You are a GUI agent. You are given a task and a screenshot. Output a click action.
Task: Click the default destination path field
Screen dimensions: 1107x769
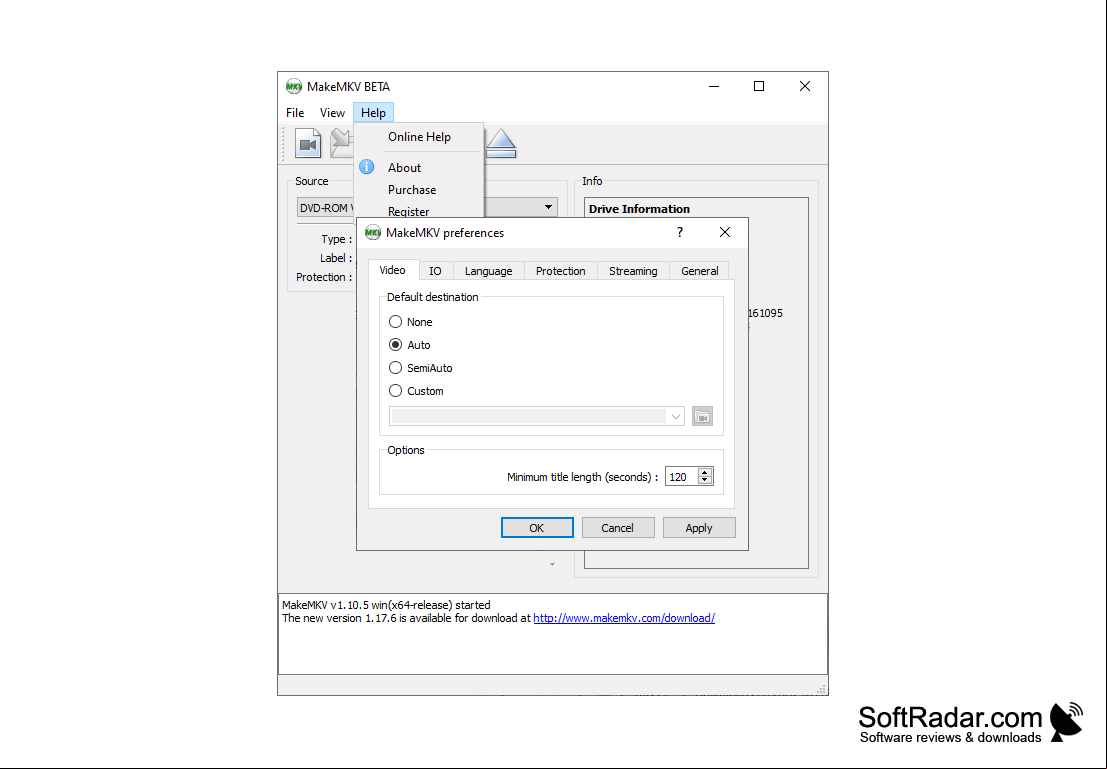[528, 417]
